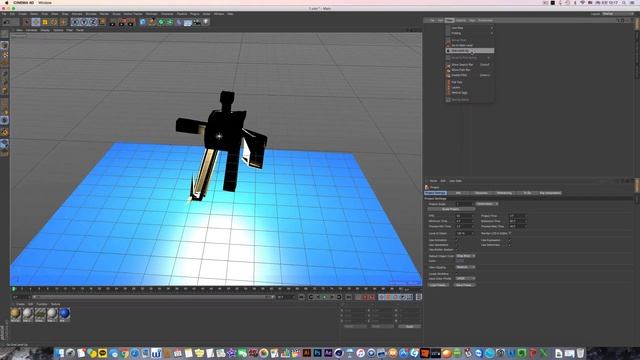Expand the Folding submenu

pos(469,33)
